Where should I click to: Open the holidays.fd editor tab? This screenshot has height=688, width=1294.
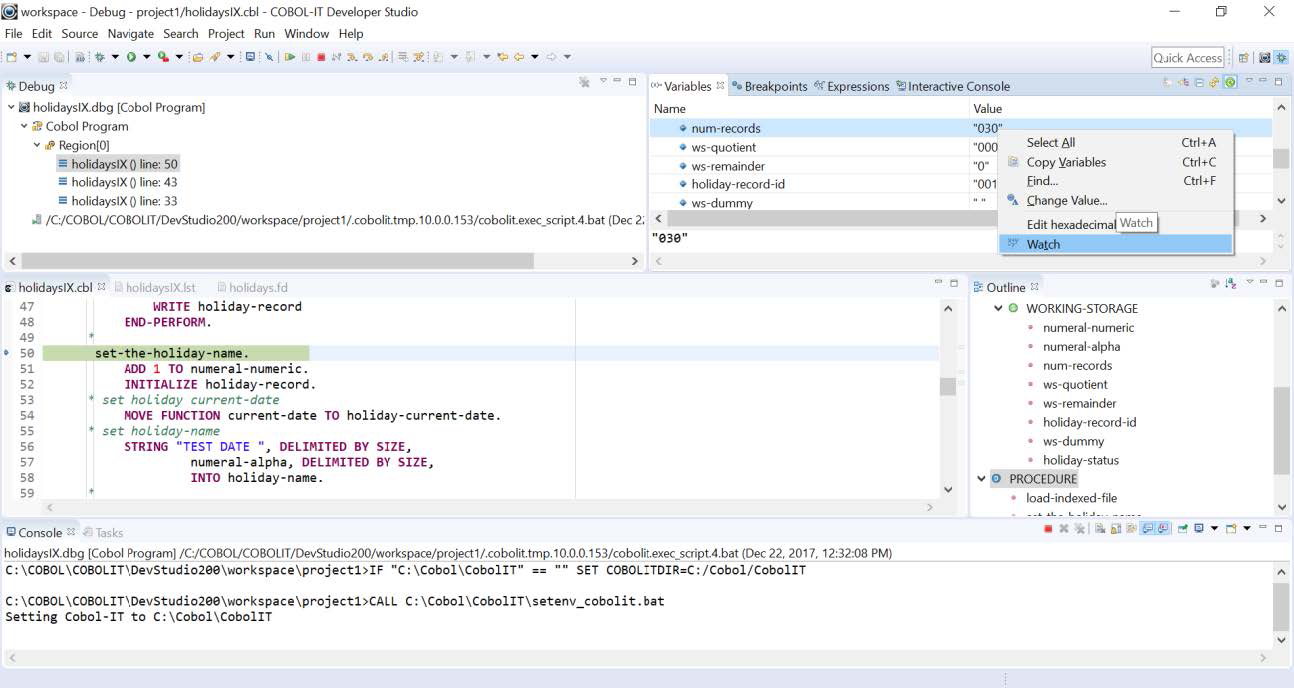point(258,287)
